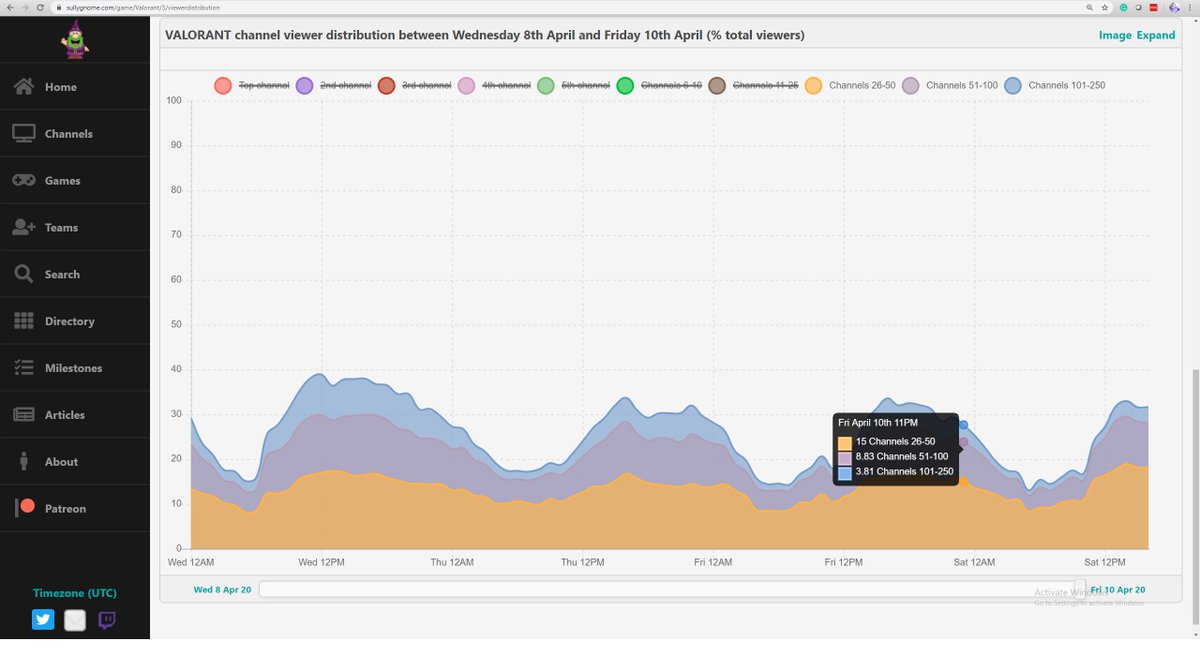Hide Channels 26-50 legend series
1200x656 pixels.
[x=850, y=85]
